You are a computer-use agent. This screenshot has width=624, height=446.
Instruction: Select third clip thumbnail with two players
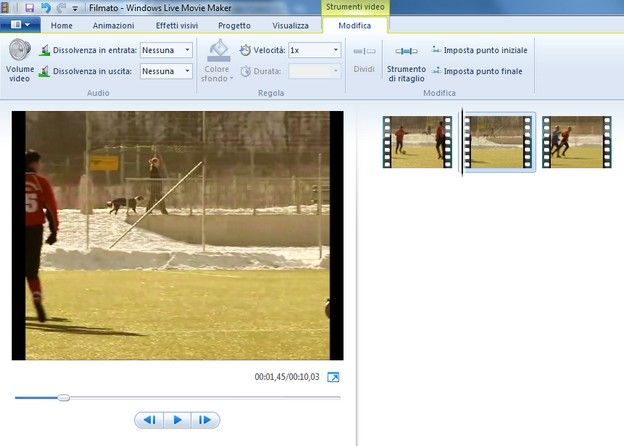point(577,142)
